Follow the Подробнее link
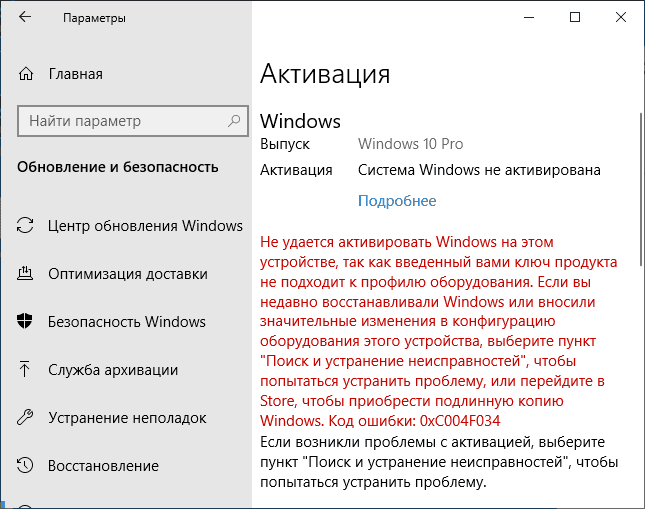The width and height of the screenshot is (645, 509). click(397, 201)
